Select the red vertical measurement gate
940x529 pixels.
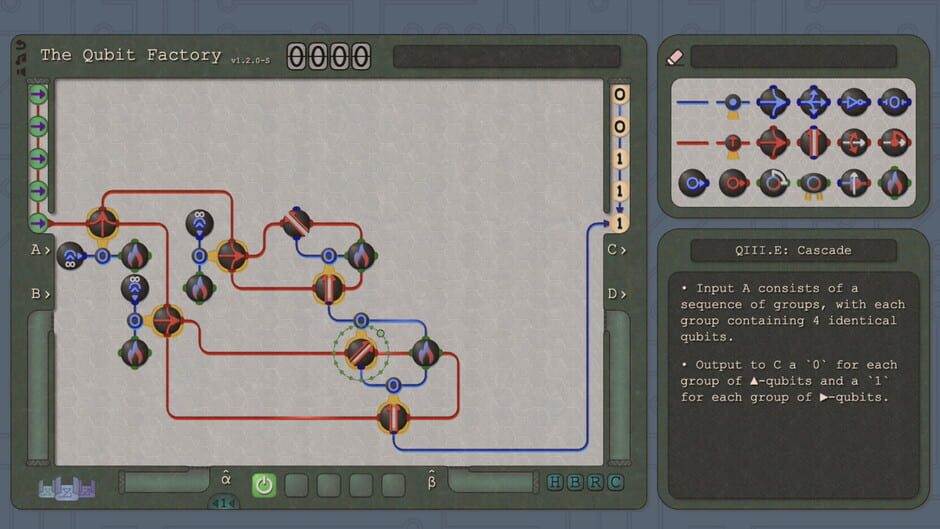pos(814,143)
